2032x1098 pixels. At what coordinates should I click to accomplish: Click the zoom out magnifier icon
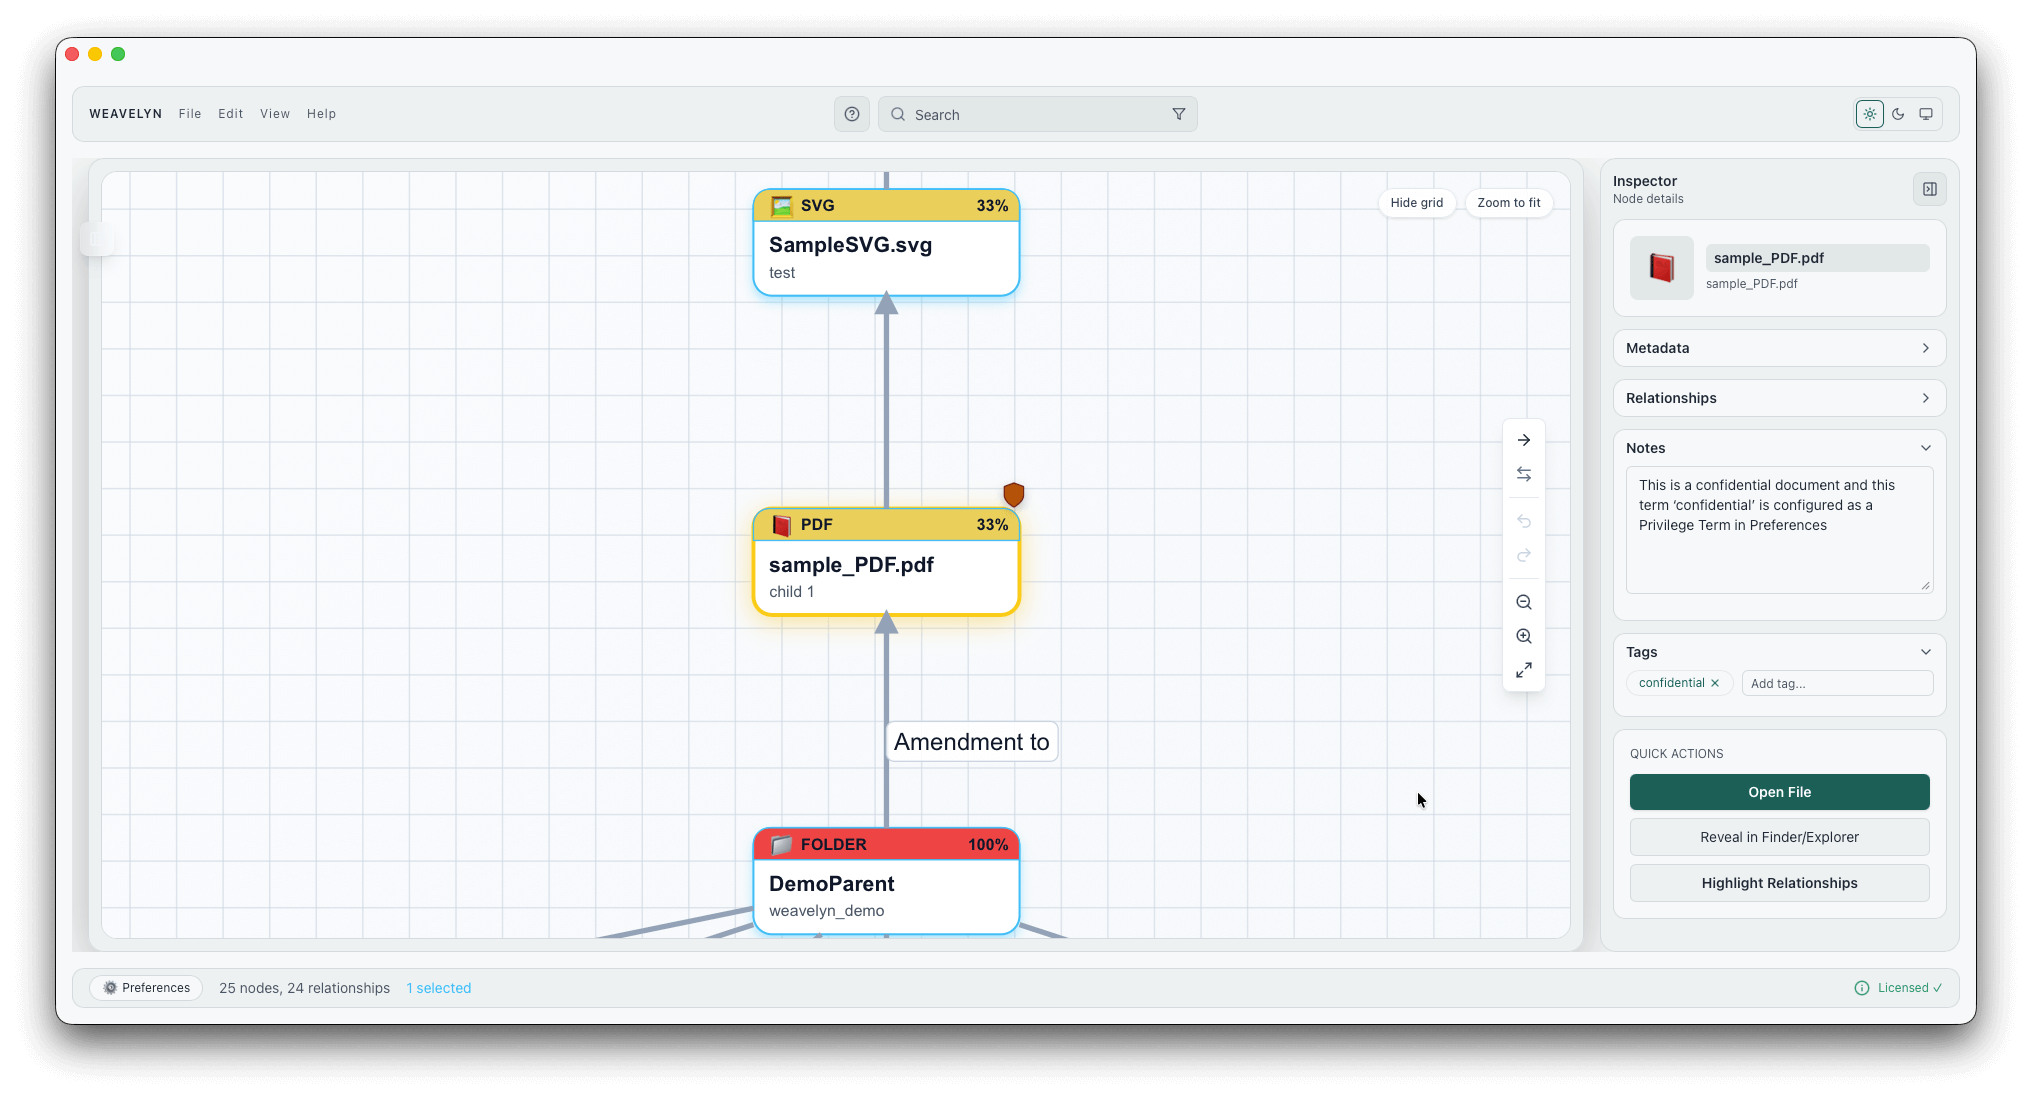pos(1523,602)
